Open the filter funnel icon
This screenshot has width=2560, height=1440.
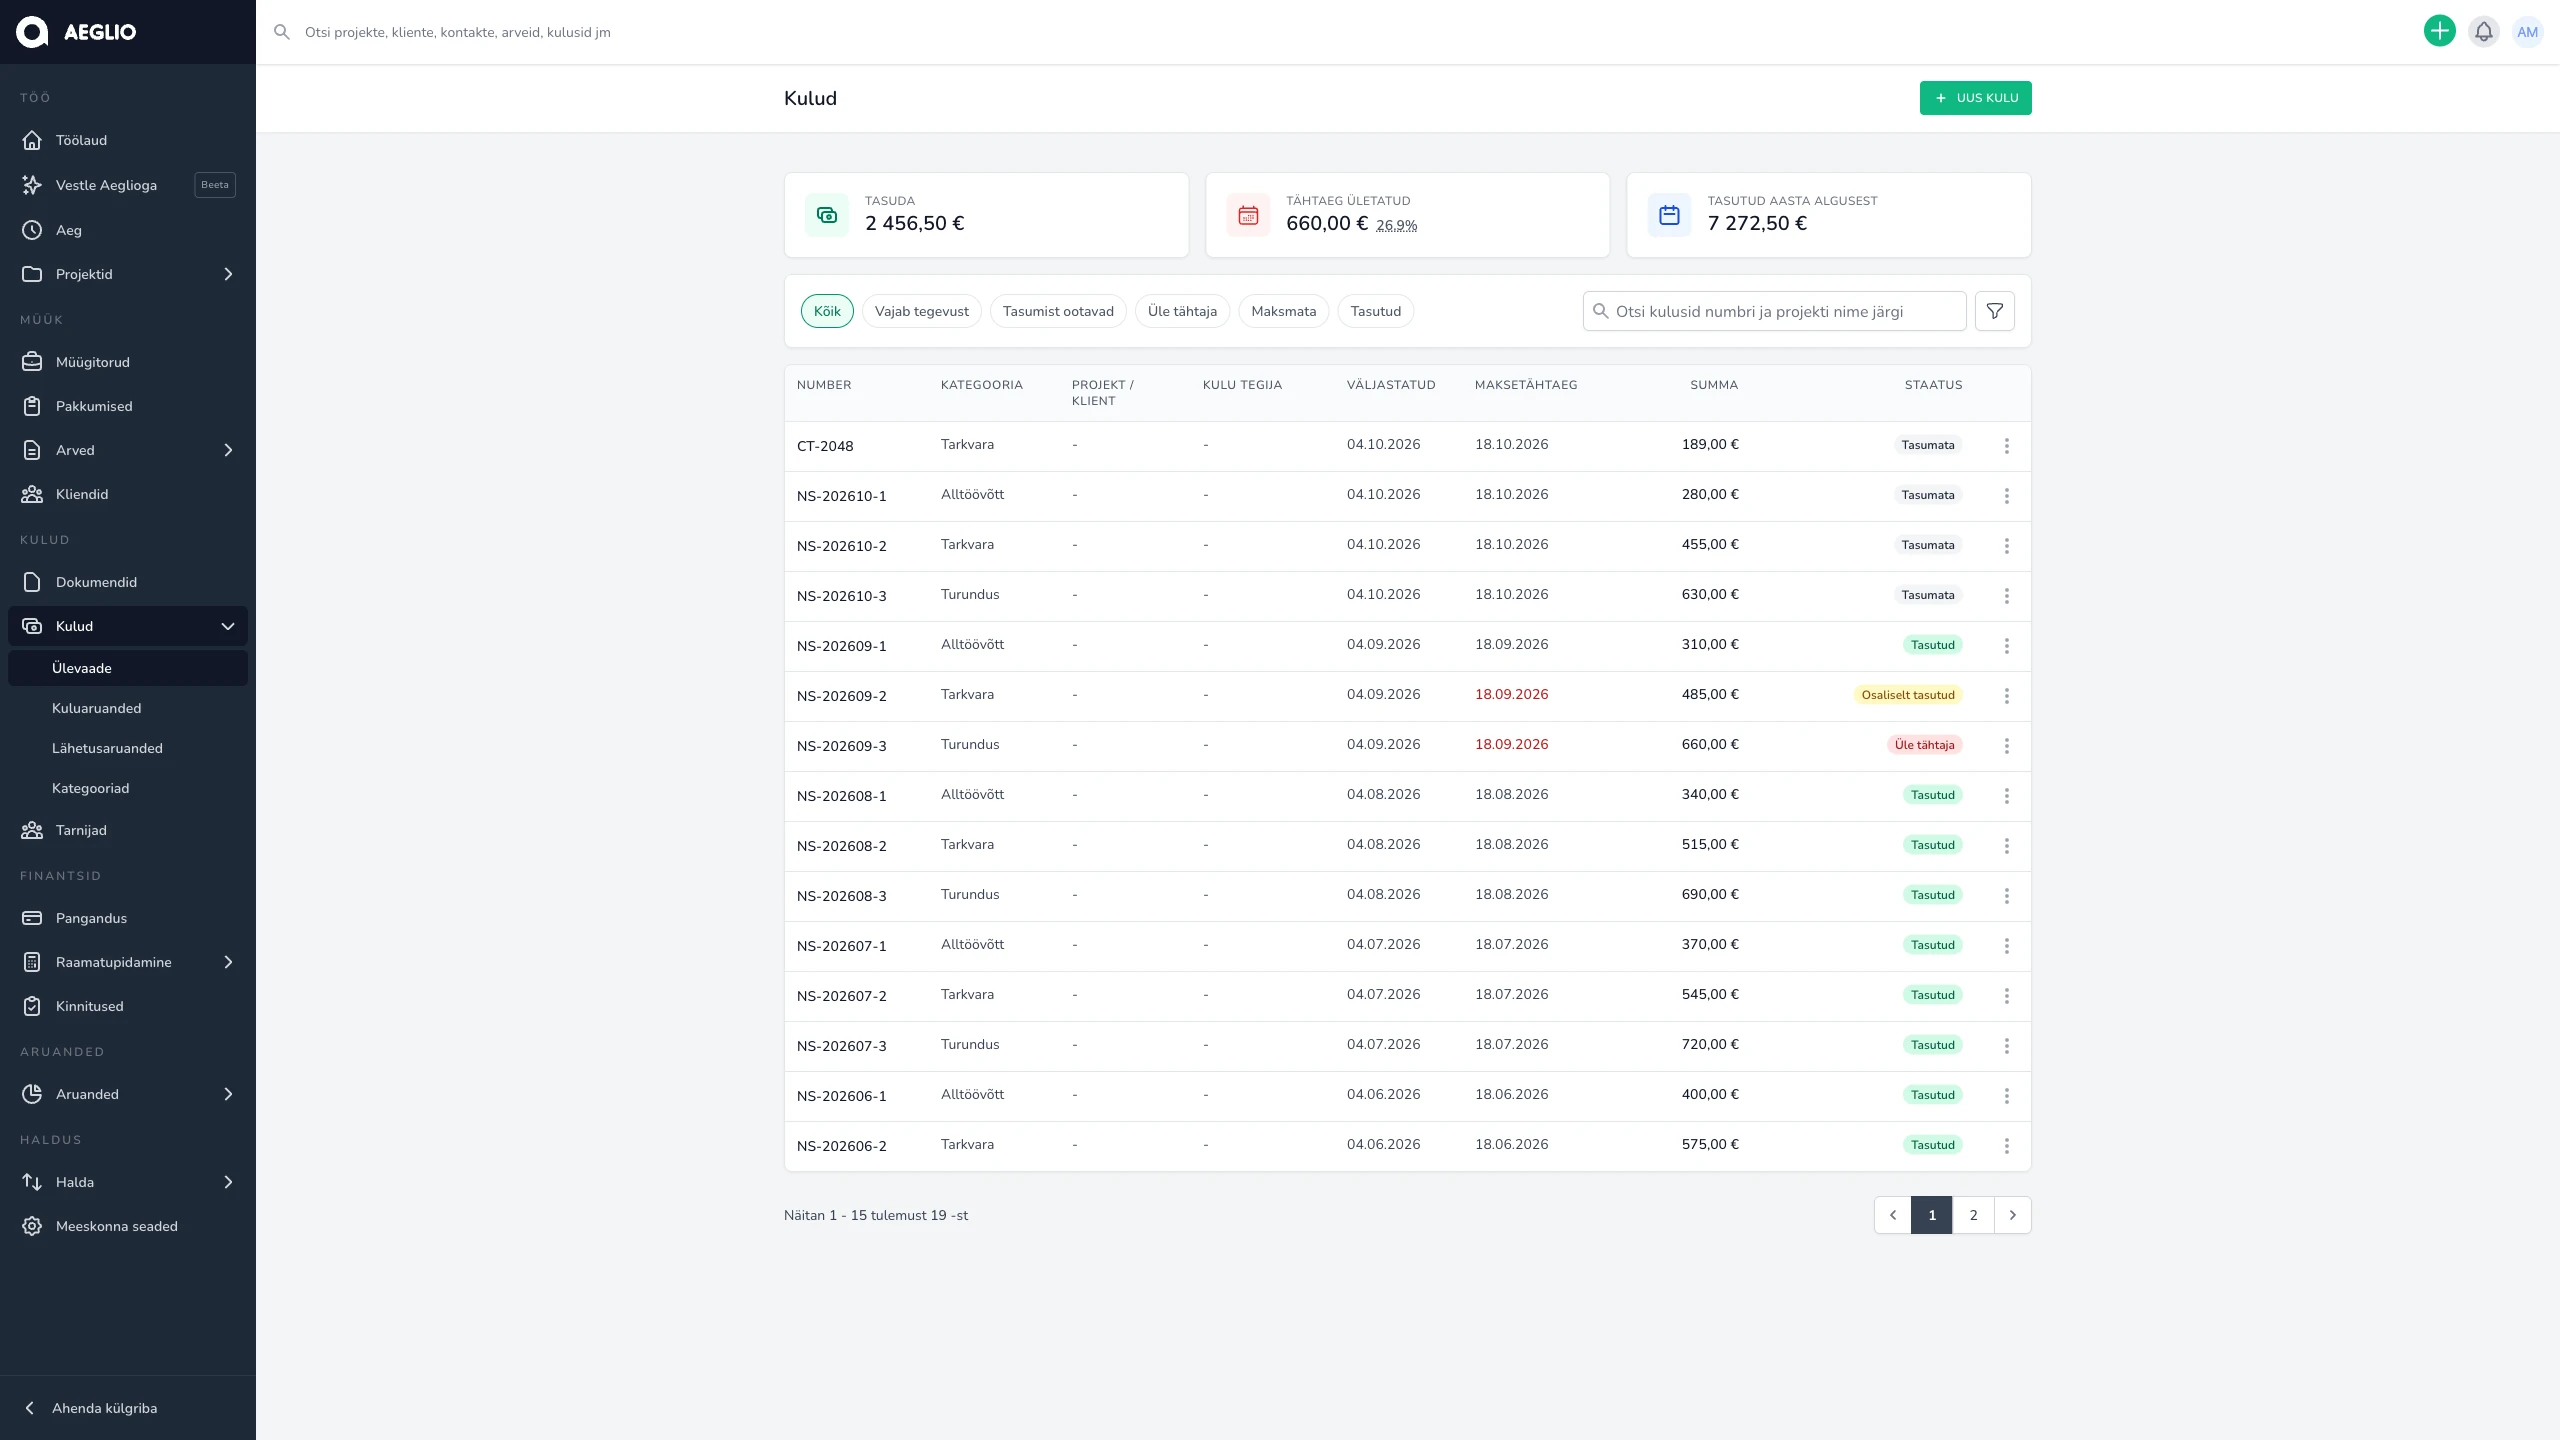pos(1994,311)
